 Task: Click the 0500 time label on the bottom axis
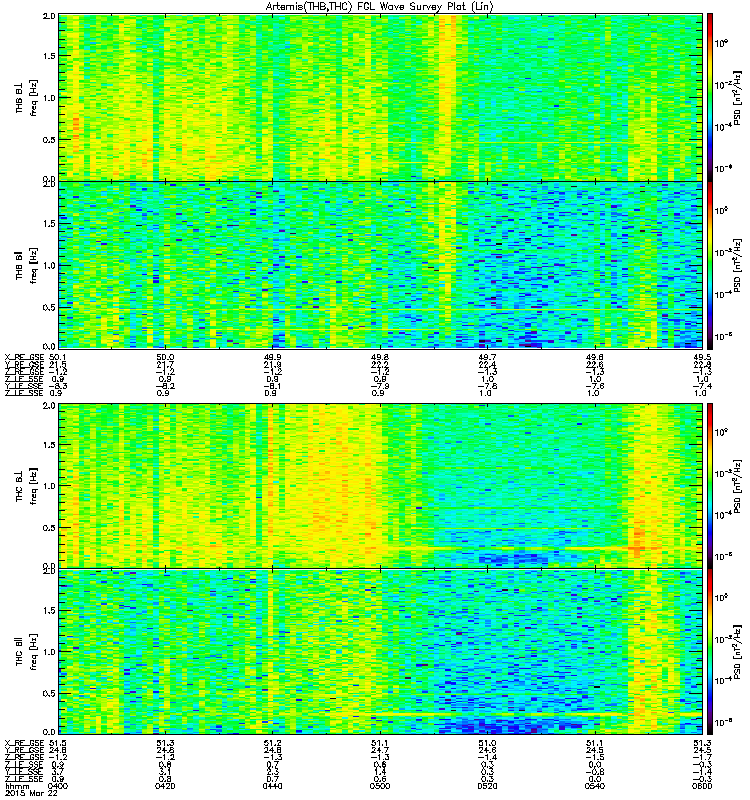click(x=380, y=786)
